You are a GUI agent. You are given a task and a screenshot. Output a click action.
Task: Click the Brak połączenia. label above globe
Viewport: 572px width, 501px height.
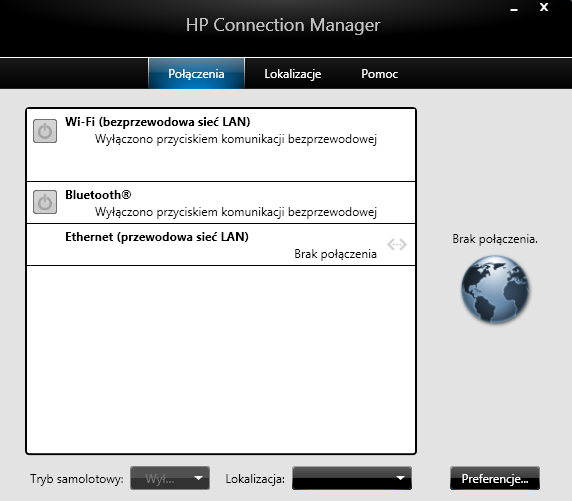click(x=495, y=239)
